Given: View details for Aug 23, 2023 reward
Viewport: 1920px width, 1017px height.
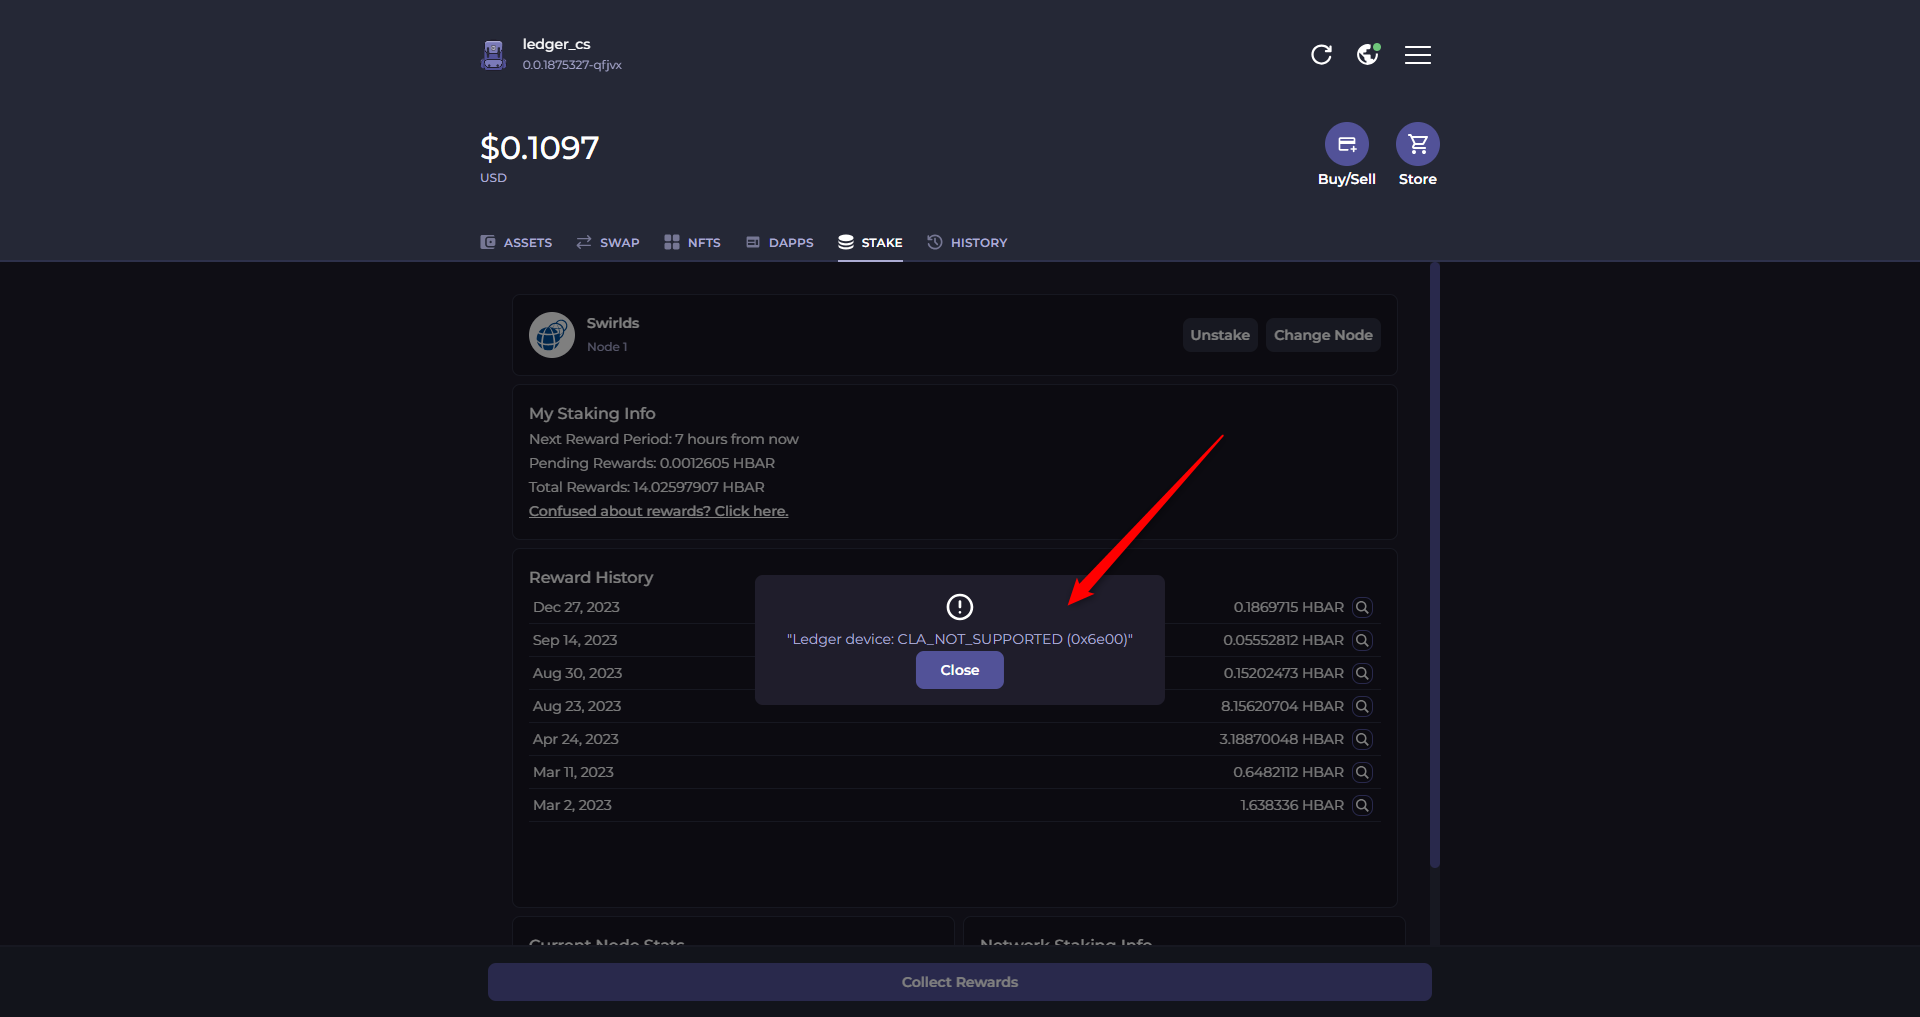Looking at the screenshot, I should 1362,706.
